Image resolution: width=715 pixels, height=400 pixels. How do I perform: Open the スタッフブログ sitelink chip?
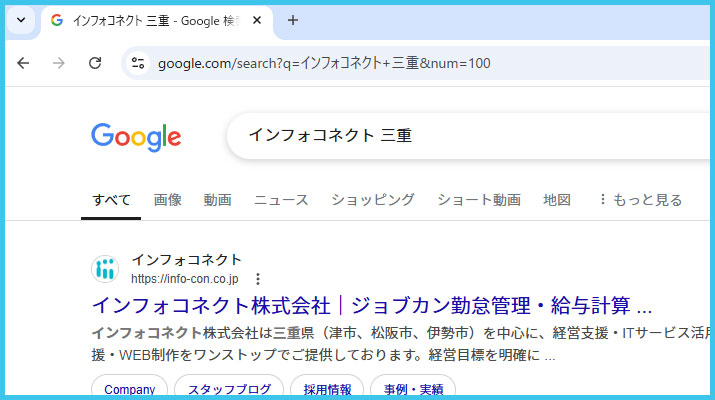(x=229, y=387)
